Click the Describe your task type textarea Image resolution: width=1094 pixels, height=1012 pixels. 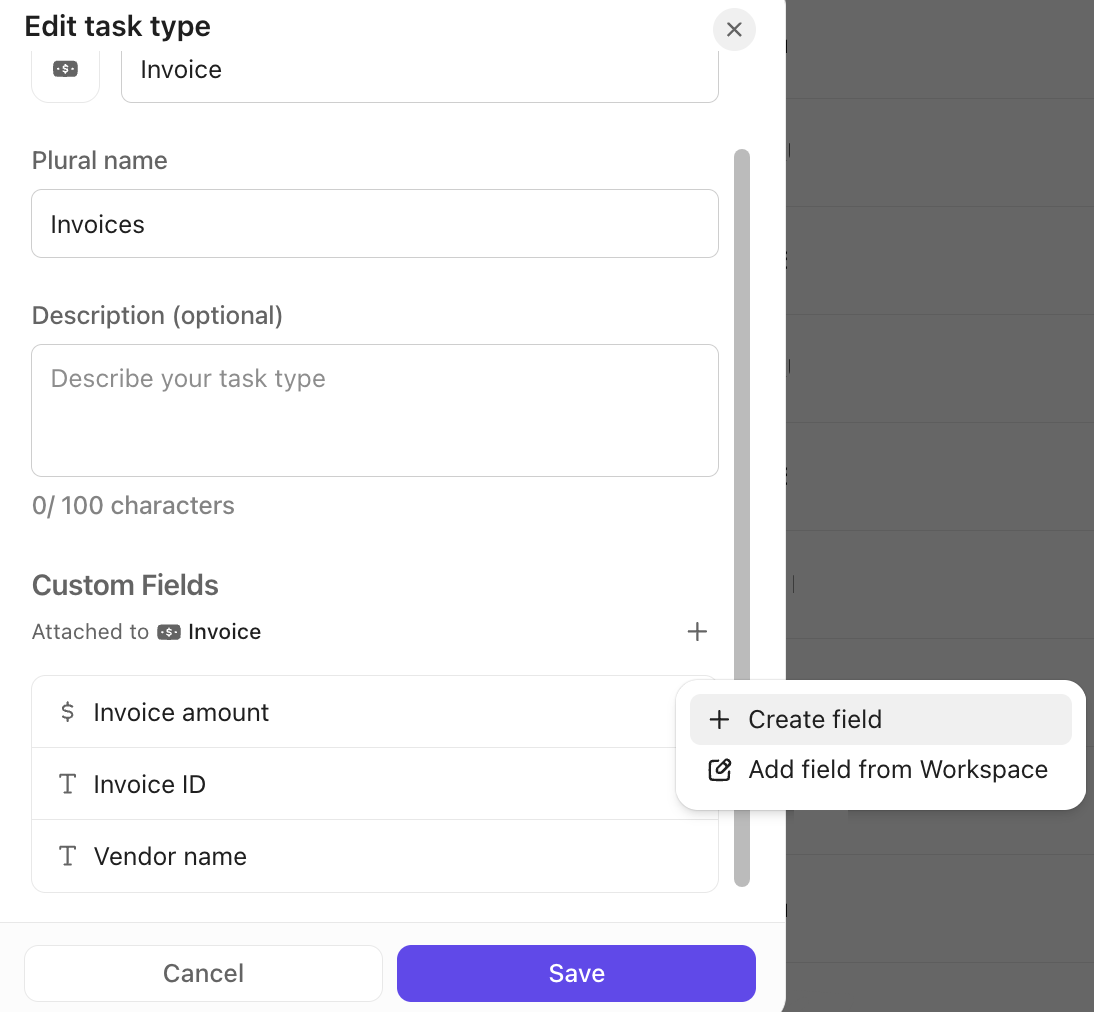tap(375, 410)
